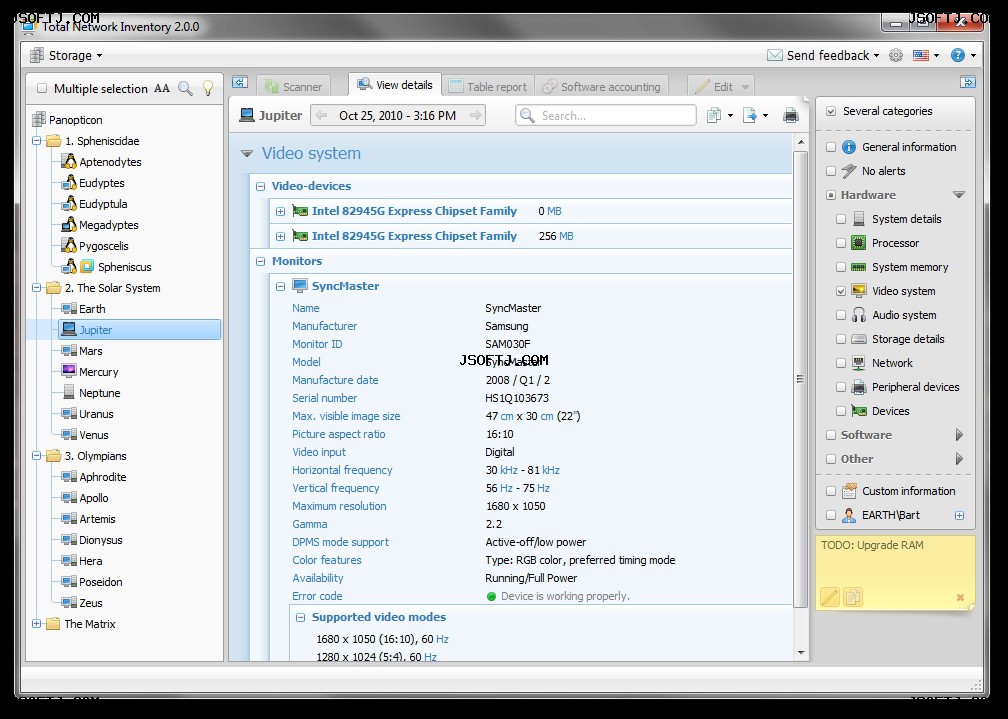Click the blue help question icon
Viewport: 1008px width, 719px height.
[x=958, y=55]
